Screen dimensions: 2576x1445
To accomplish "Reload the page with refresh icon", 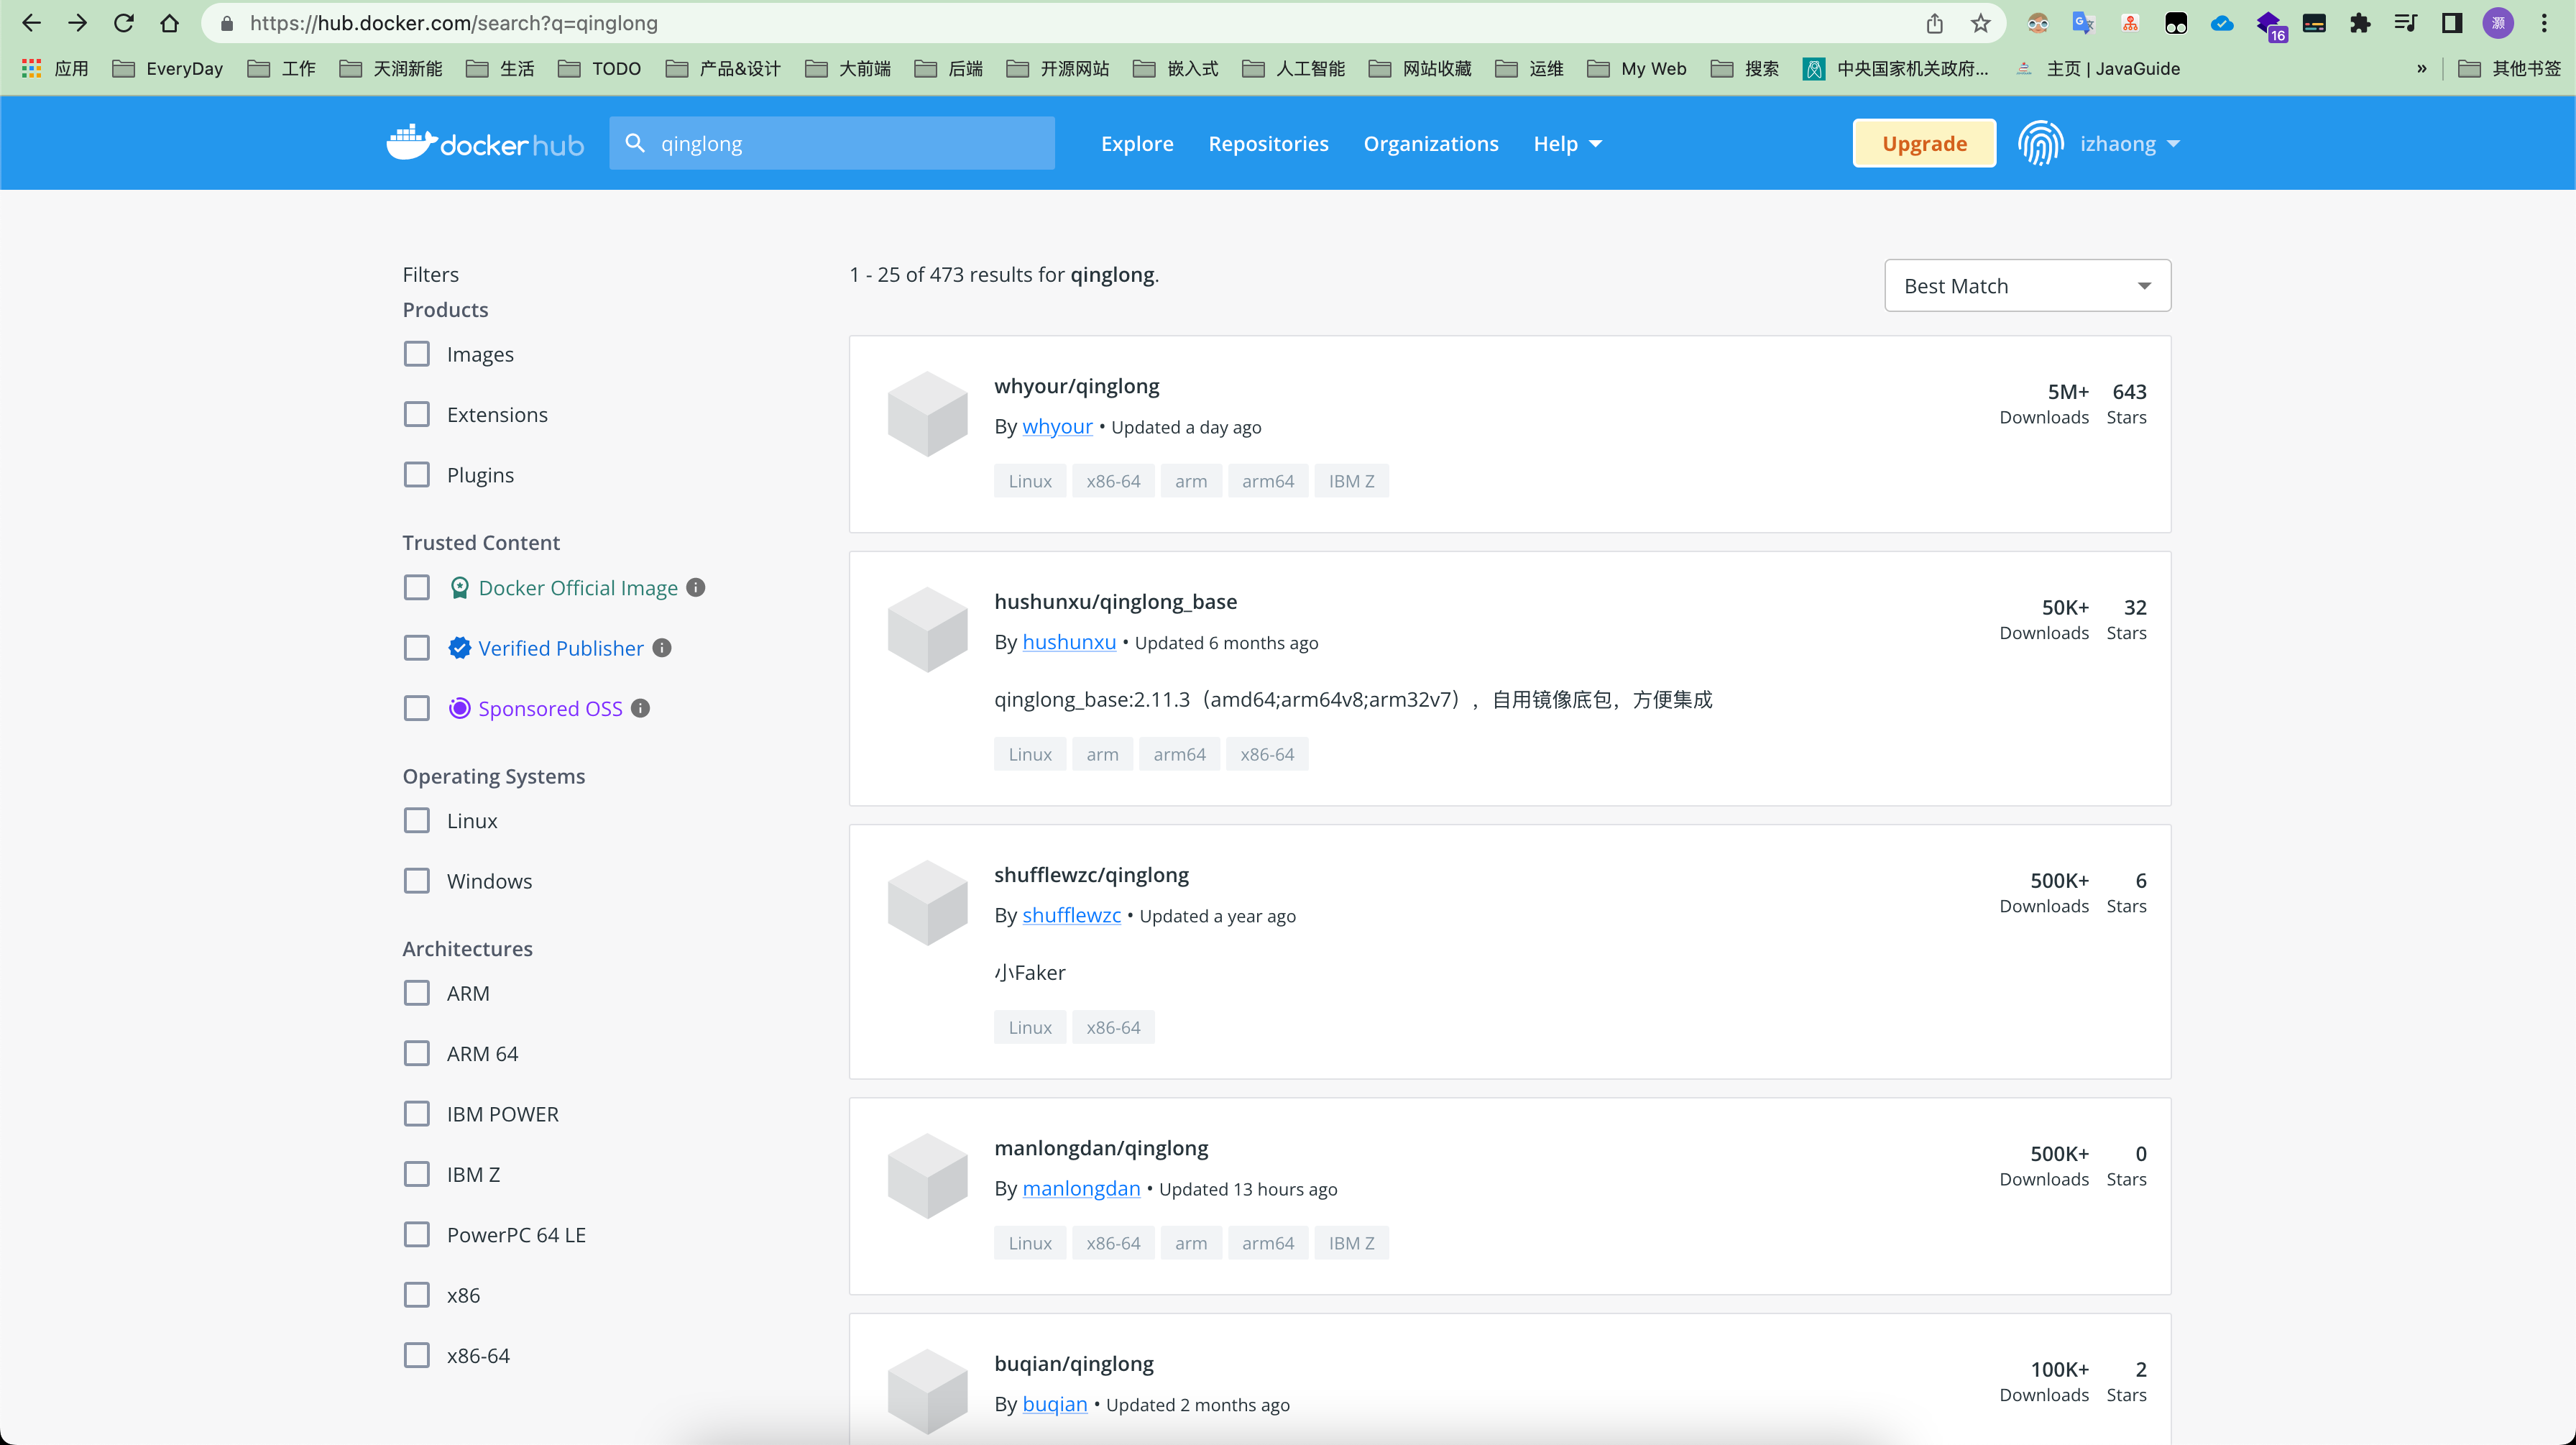I will point(123,23).
